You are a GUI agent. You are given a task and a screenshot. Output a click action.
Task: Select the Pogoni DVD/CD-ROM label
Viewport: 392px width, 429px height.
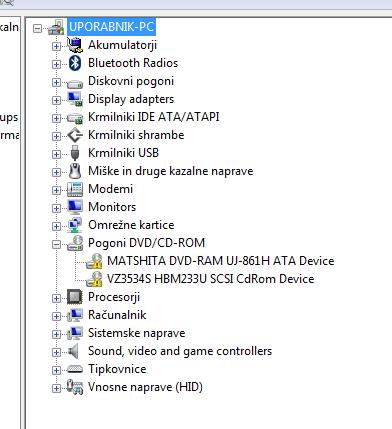coord(146,243)
